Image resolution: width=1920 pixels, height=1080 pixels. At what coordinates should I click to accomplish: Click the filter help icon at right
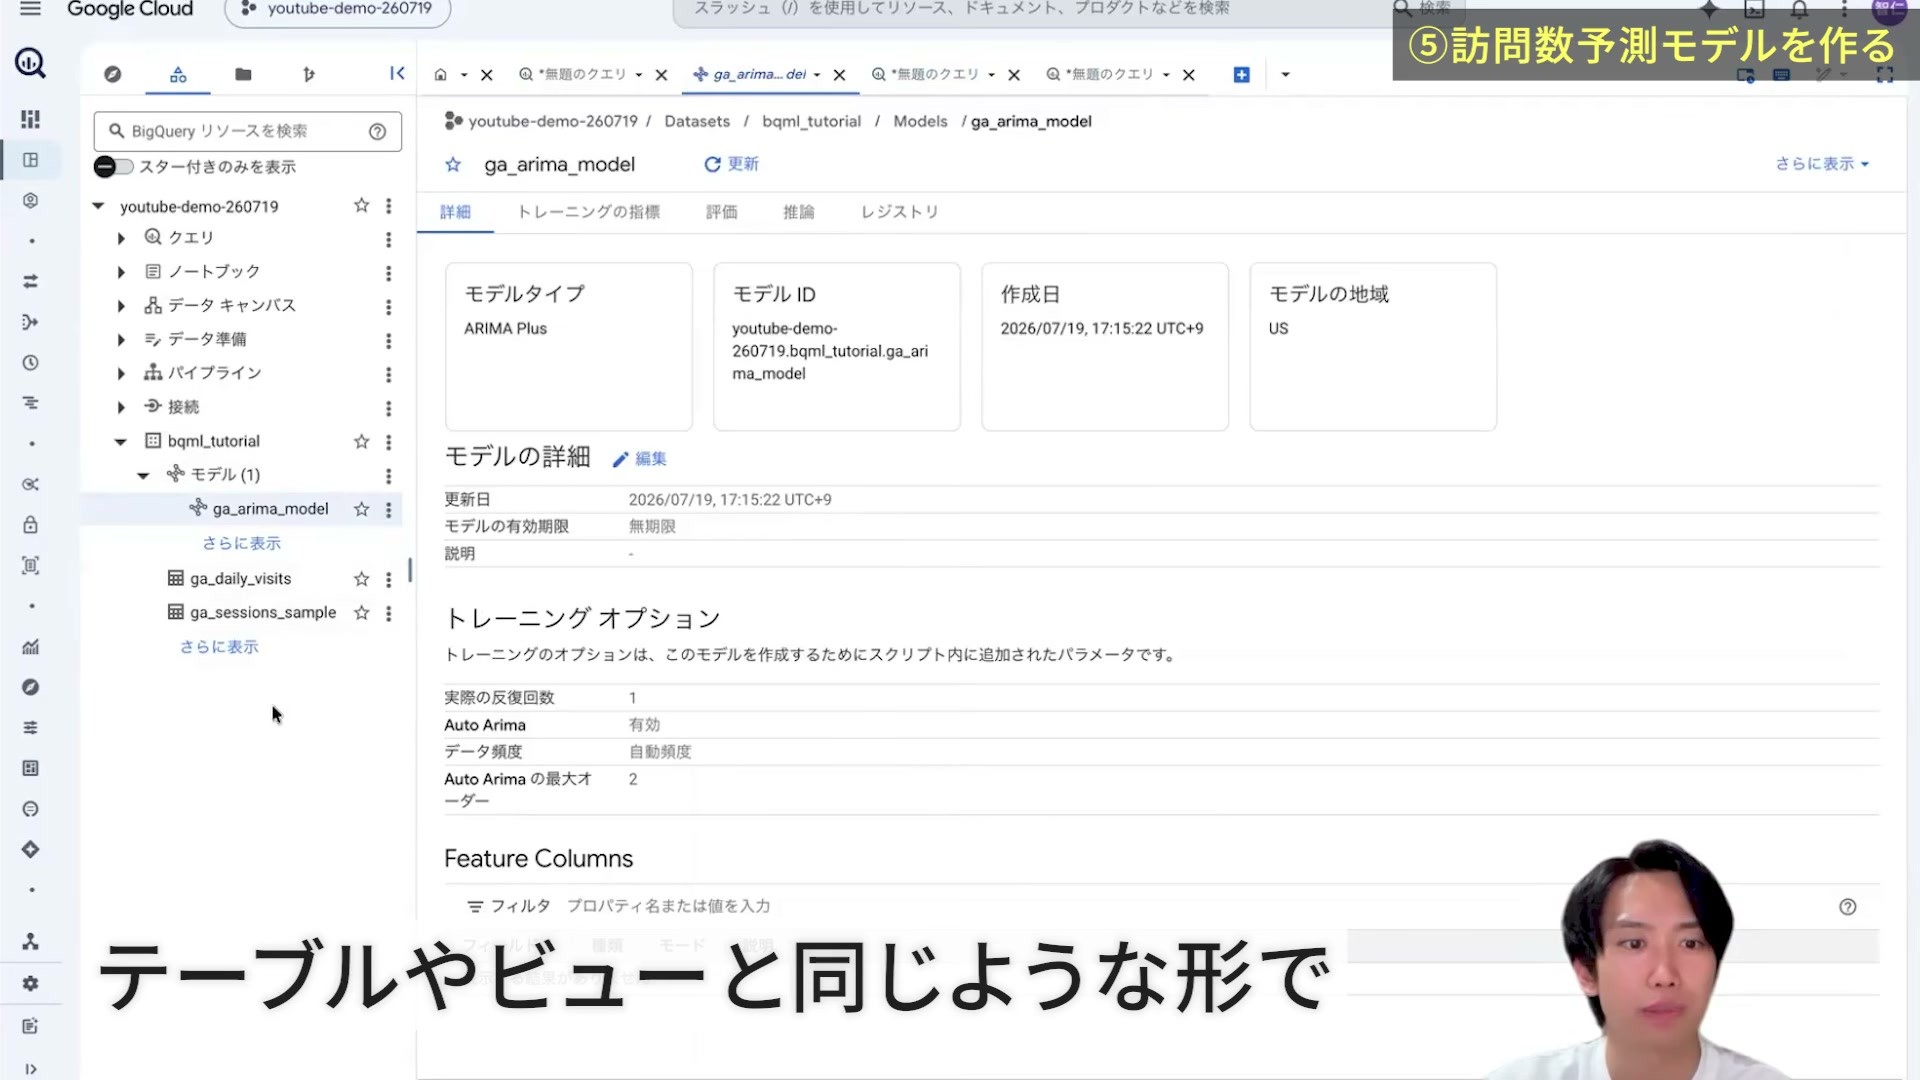[1847, 907]
